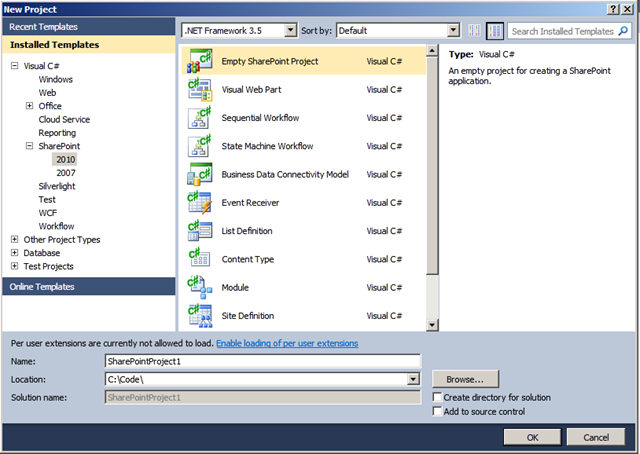Click the template list scroll down arrow
Image resolution: width=640 pixels, height=454 pixels.
point(432,325)
